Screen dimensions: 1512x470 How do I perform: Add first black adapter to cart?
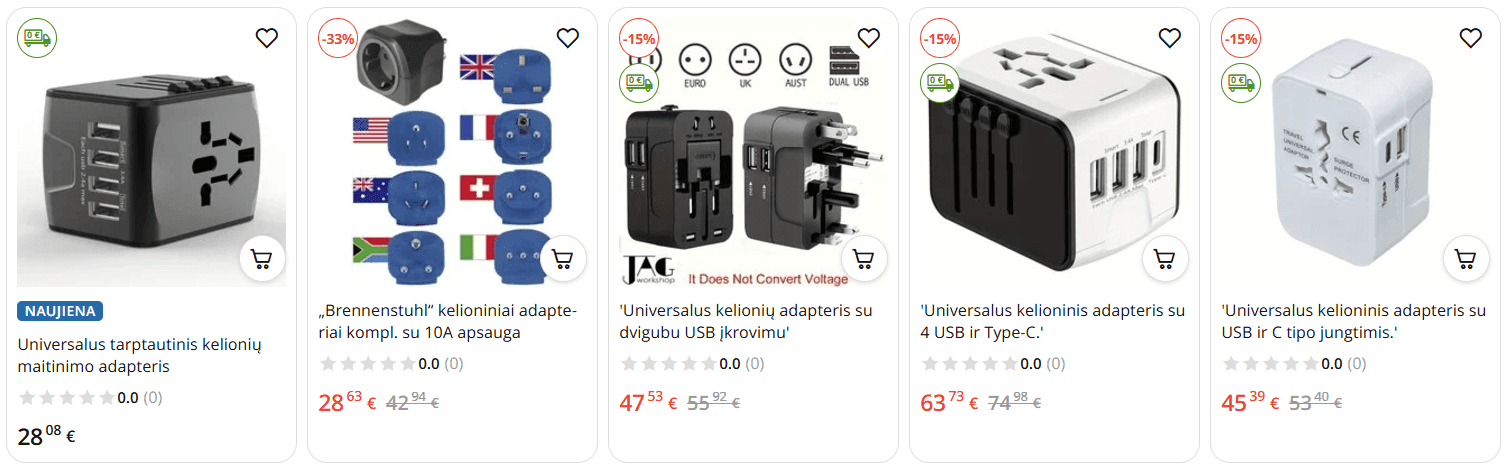[x=262, y=259]
